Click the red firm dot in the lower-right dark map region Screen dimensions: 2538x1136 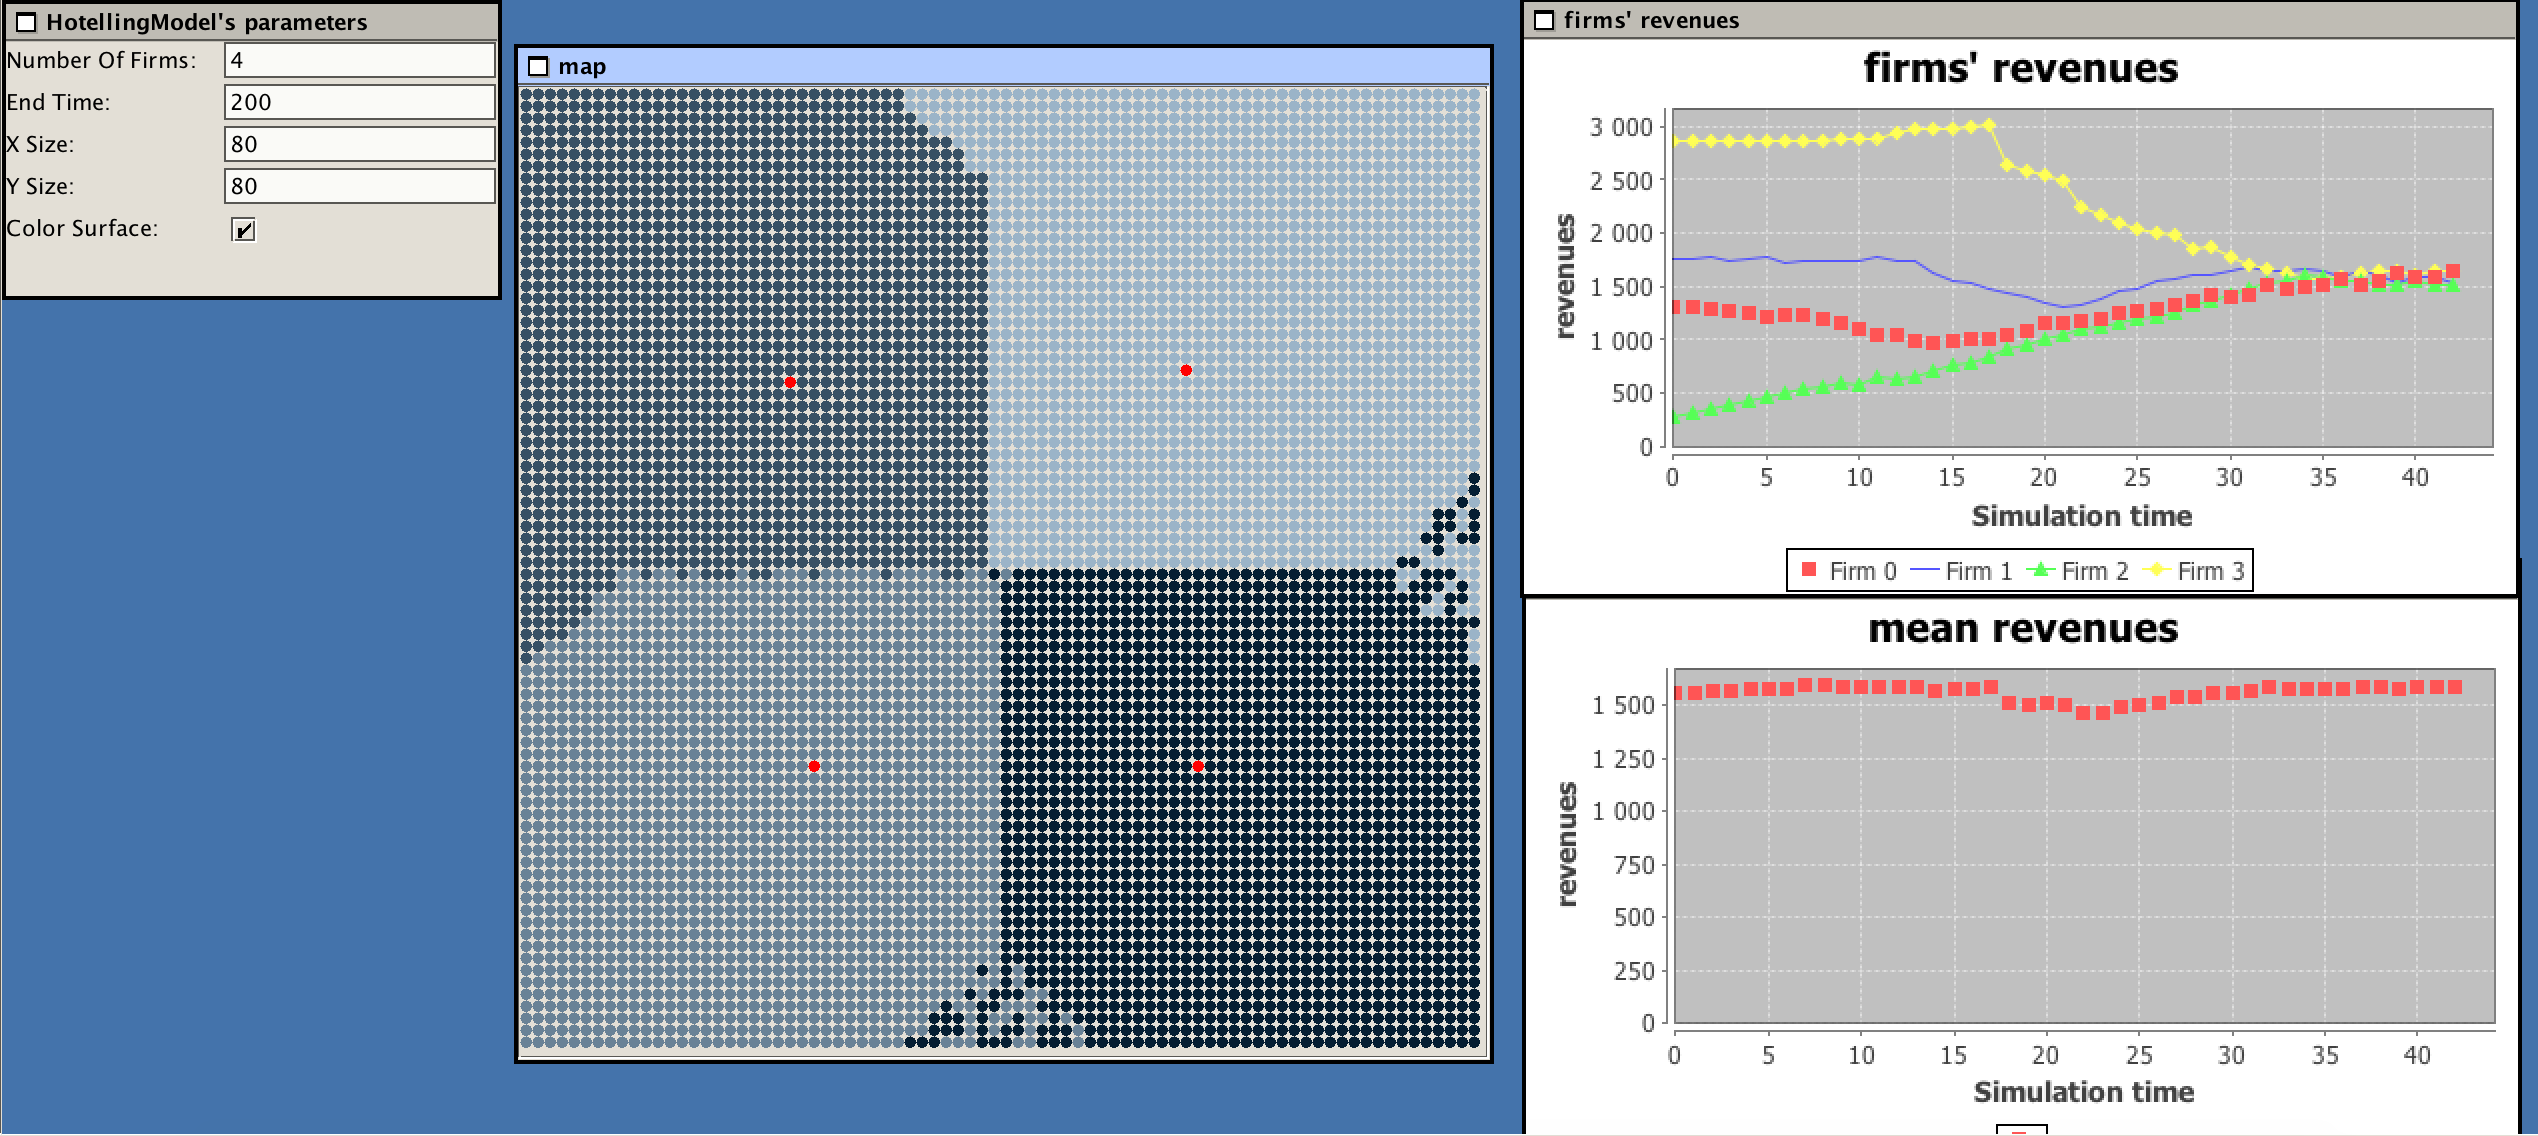1198,766
